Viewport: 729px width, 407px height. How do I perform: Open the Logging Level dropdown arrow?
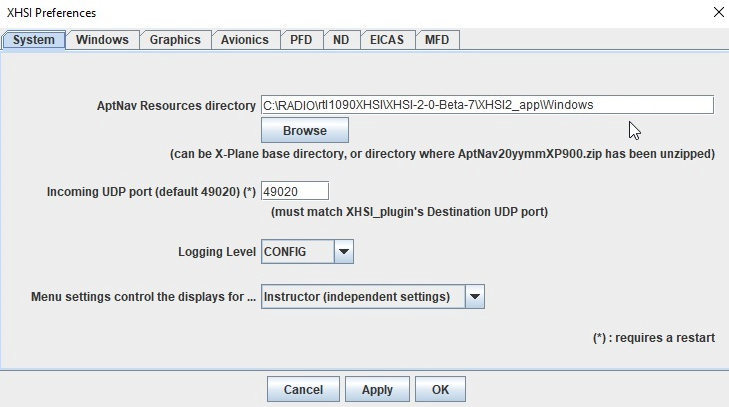[x=344, y=252]
